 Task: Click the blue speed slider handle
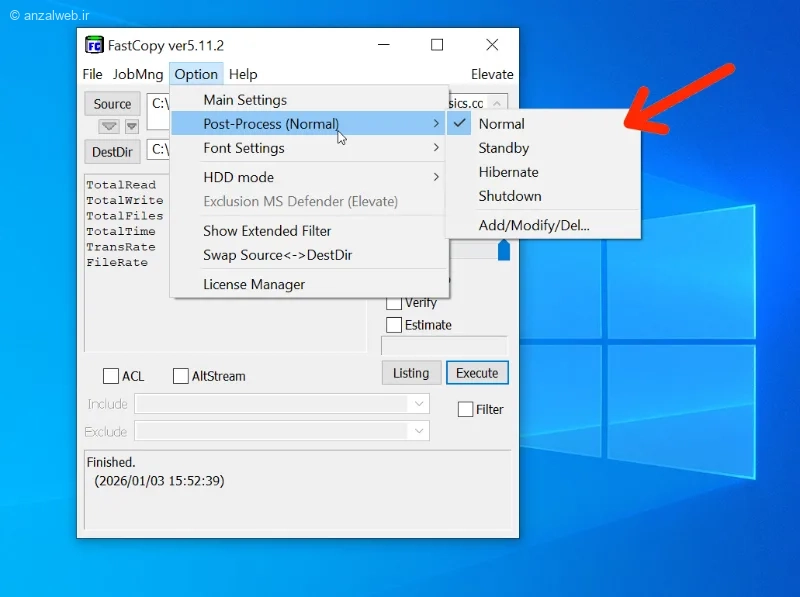tap(504, 250)
